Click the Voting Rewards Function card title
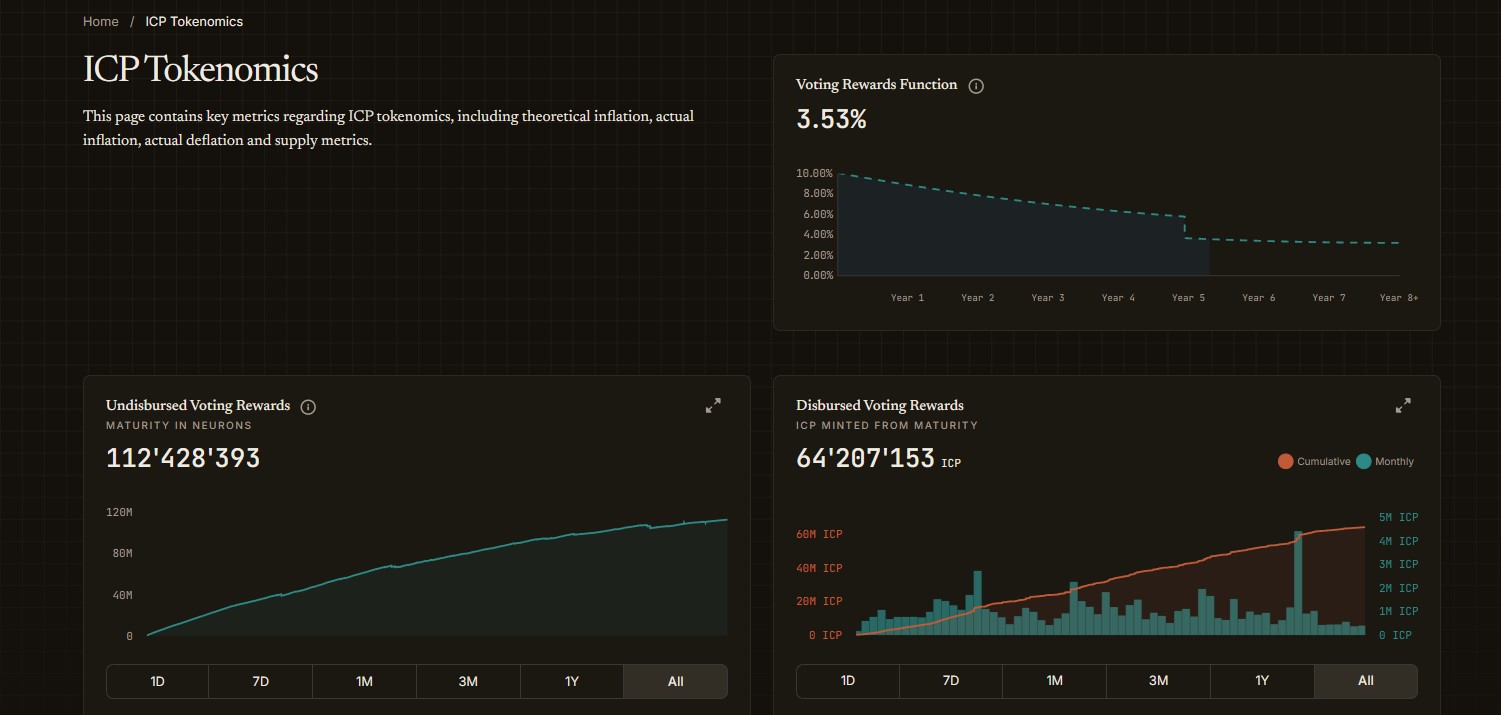The width and height of the screenshot is (1501, 715). tap(876, 85)
